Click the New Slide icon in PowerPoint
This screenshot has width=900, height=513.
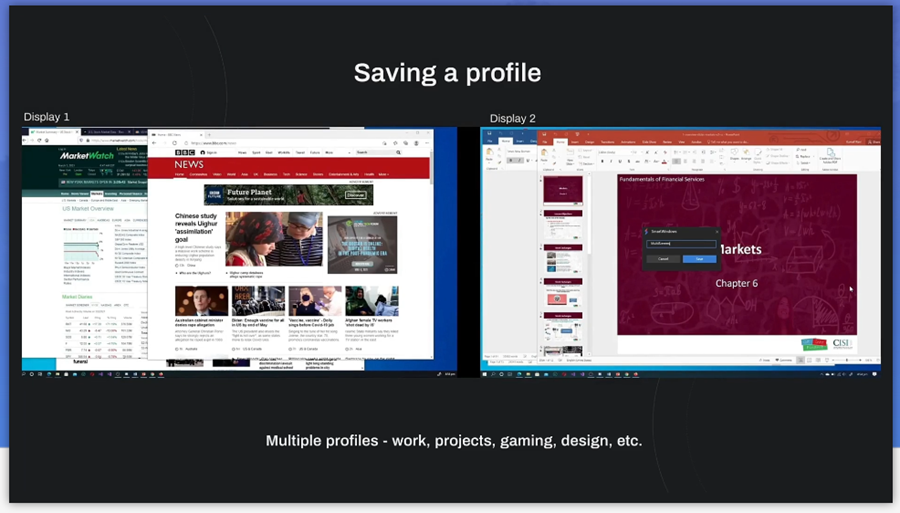tap(569, 153)
